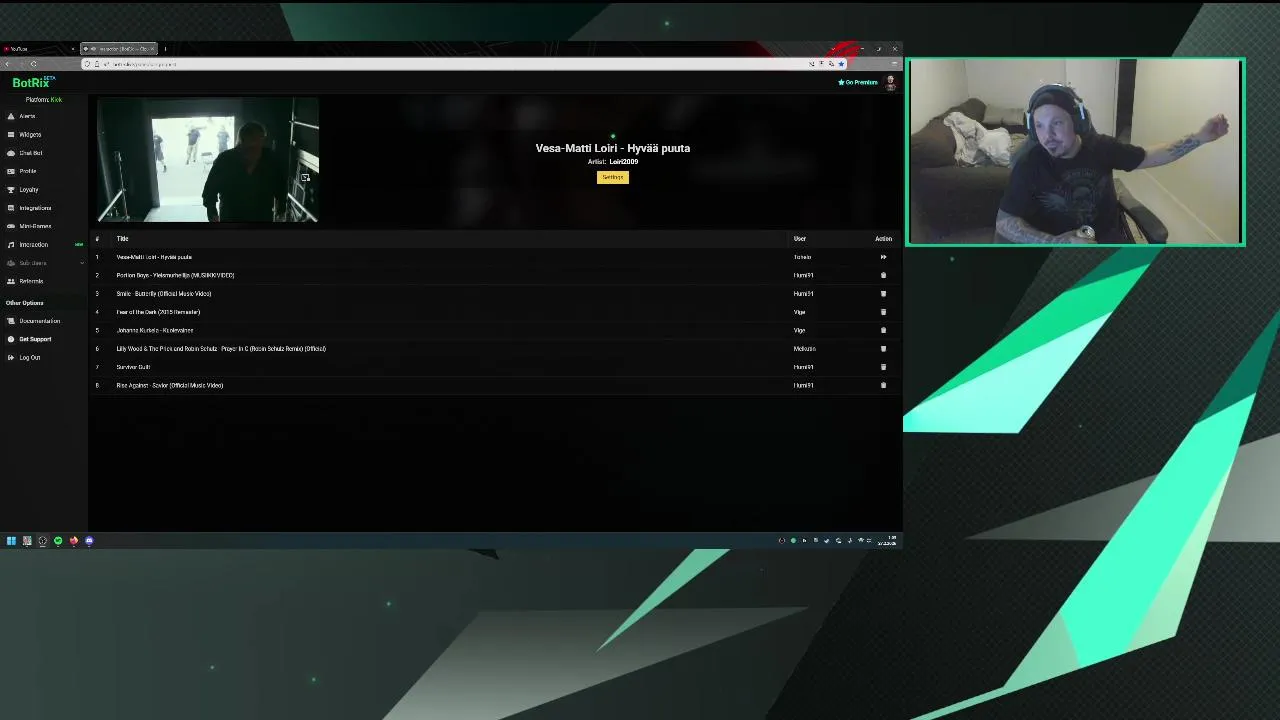Viewport: 1280px width, 720px height.
Task: Bookmark this page with star icon
Action: point(841,64)
